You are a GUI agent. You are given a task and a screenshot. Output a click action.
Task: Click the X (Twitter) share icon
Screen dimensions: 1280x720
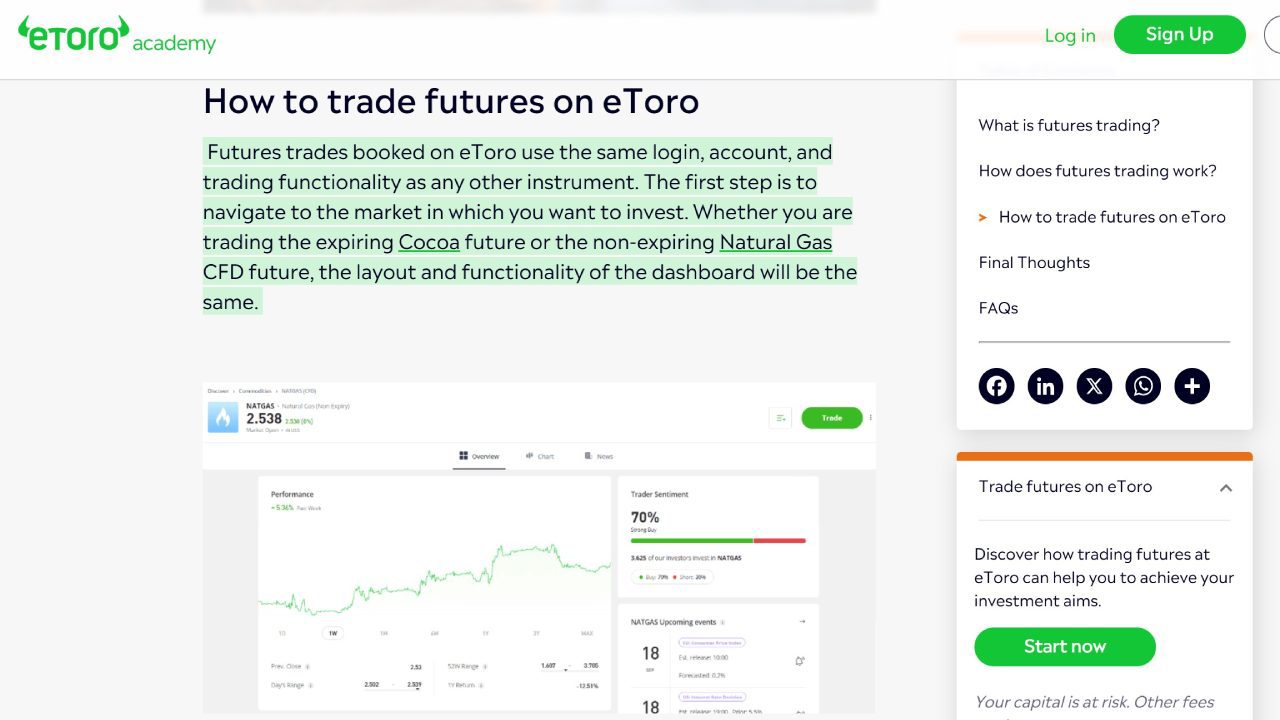pyautogui.click(x=1094, y=385)
